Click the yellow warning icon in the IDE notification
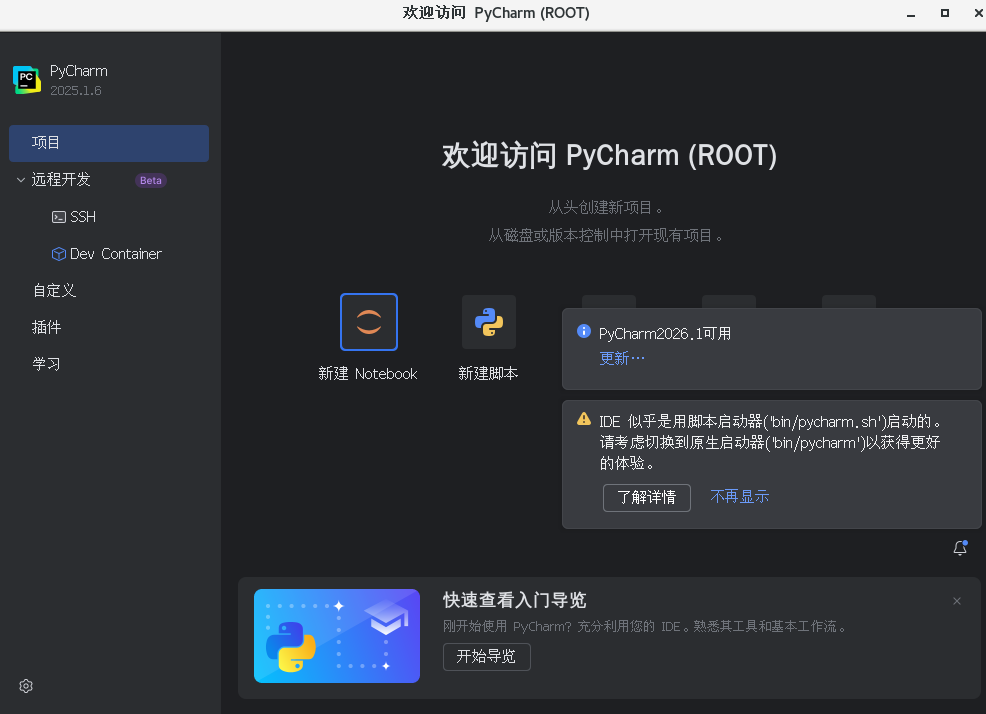The width and height of the screenshot is (986, 714). tap(584, 419)
